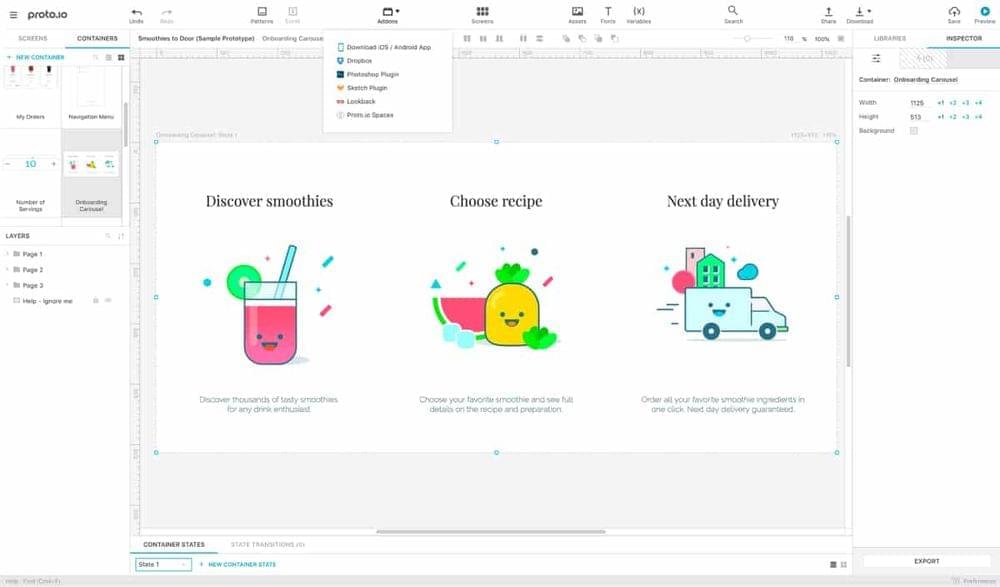Choose Dropbox from the Addons menu
The image size is (1000, 587).
pos(355,61)
